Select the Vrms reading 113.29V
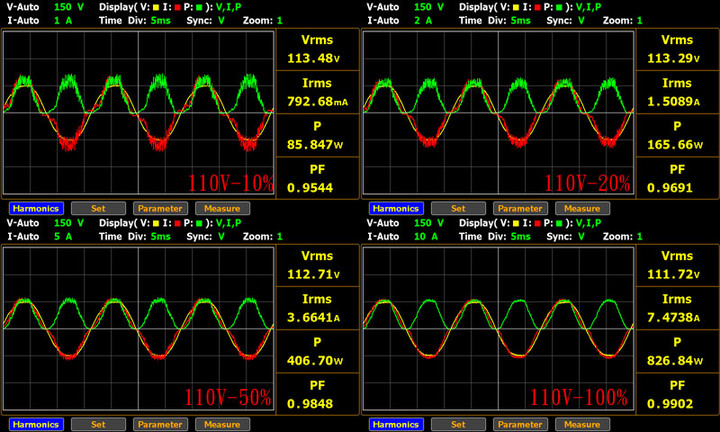This screenshot has width=720, height=432. 674,58
